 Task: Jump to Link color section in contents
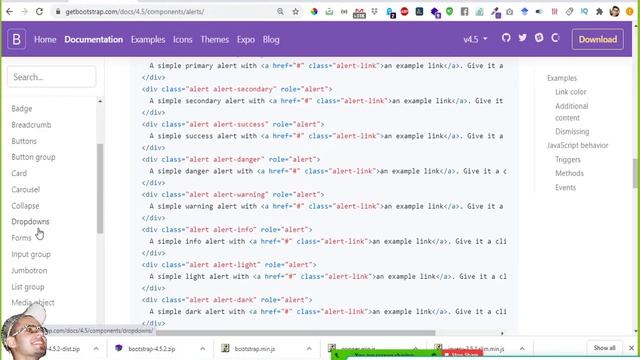coord(571,92)
